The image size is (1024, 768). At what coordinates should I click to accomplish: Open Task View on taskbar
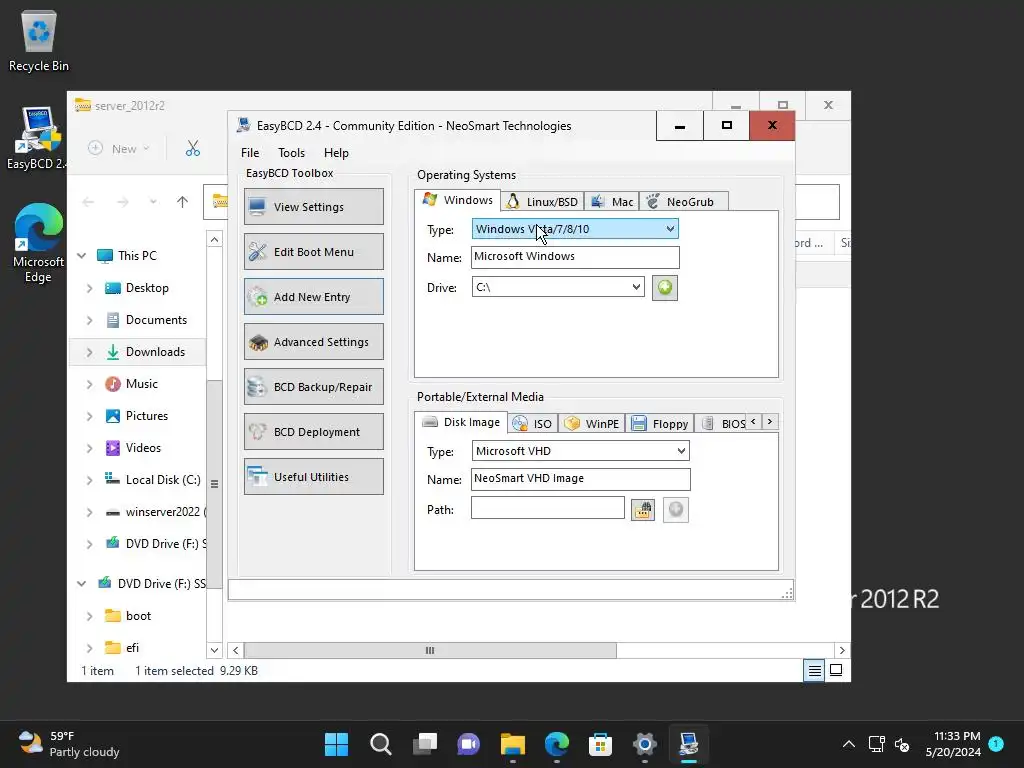[x=424, y=744]
